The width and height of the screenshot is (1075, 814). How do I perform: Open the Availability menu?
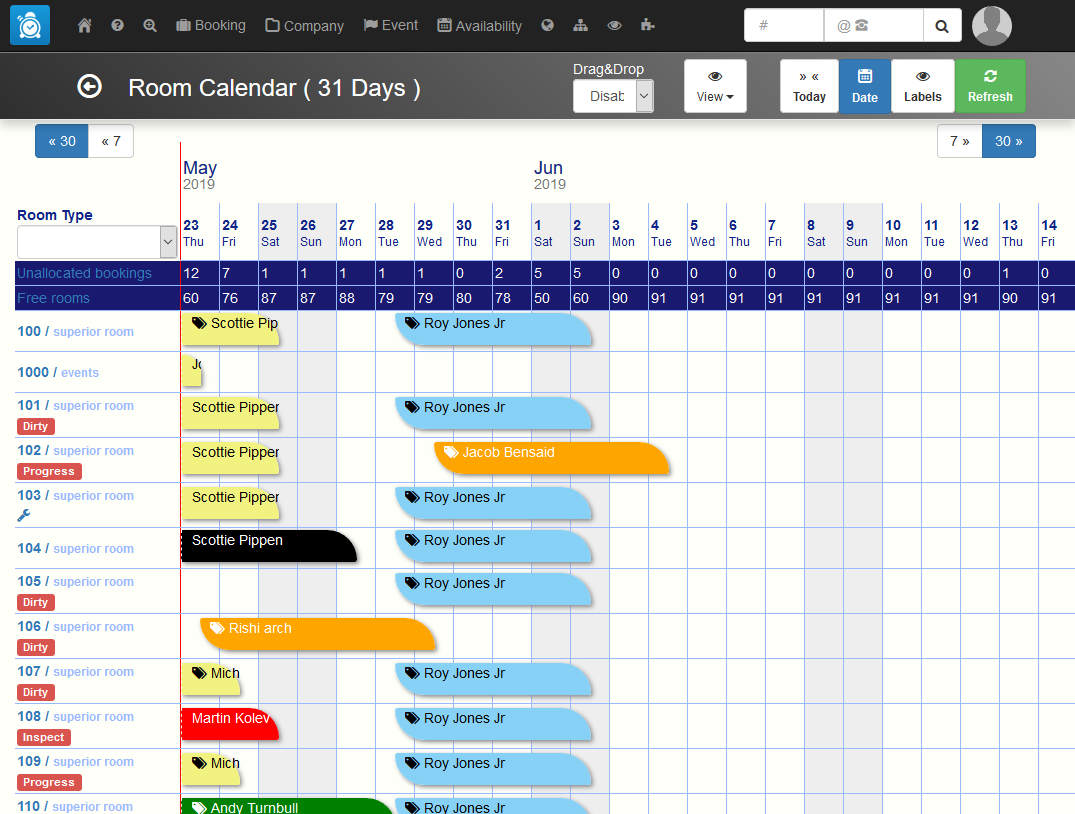(x=479, y=26)
